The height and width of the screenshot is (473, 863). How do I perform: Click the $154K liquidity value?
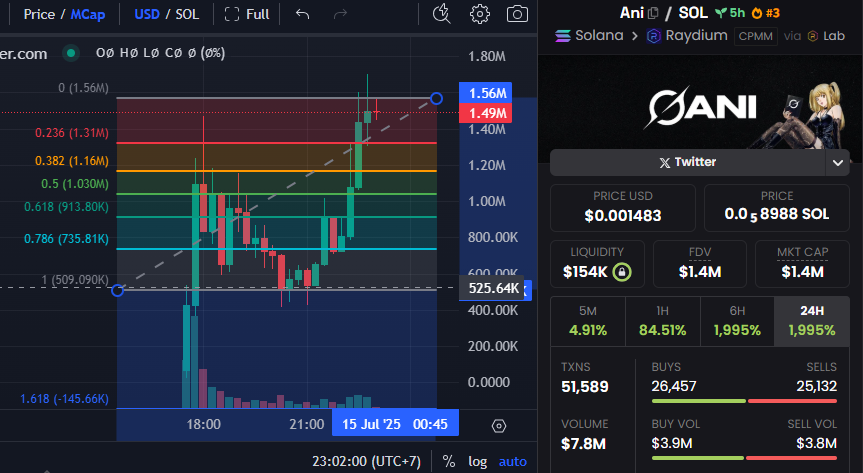coord(585,272)
